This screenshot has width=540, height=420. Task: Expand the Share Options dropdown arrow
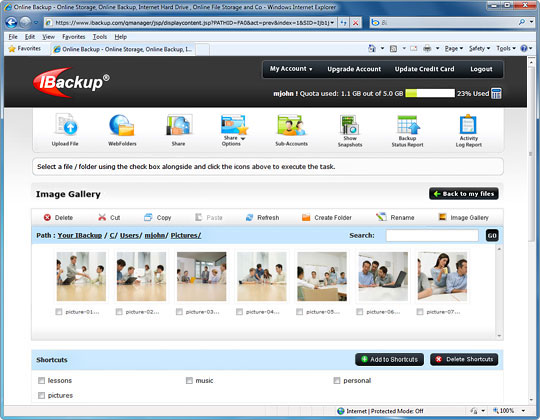pos(243,139)
